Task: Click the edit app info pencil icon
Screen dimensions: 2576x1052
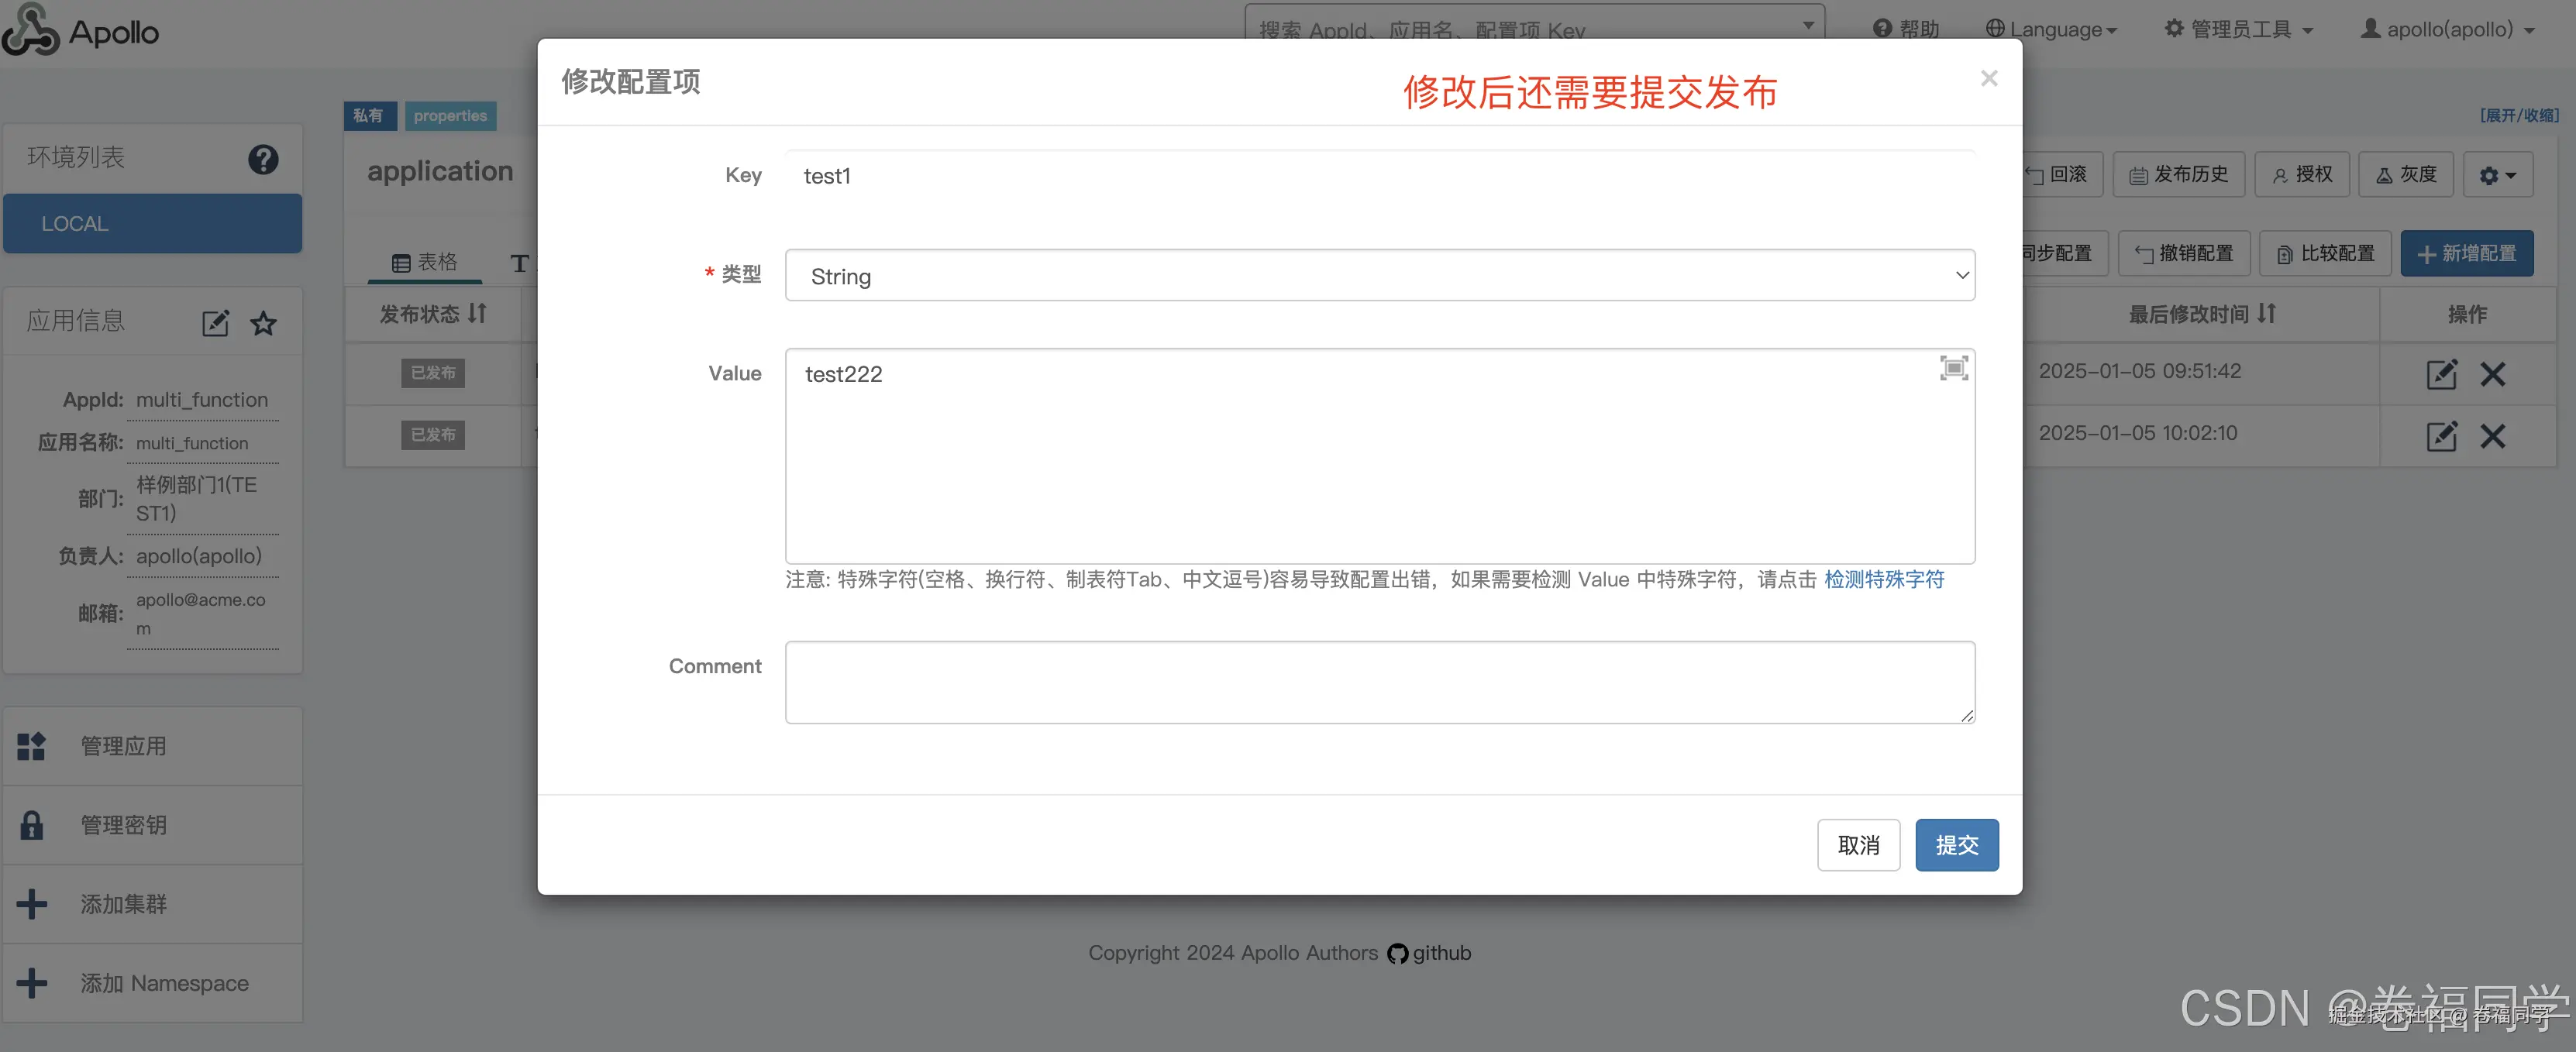Action: [215, 323]
